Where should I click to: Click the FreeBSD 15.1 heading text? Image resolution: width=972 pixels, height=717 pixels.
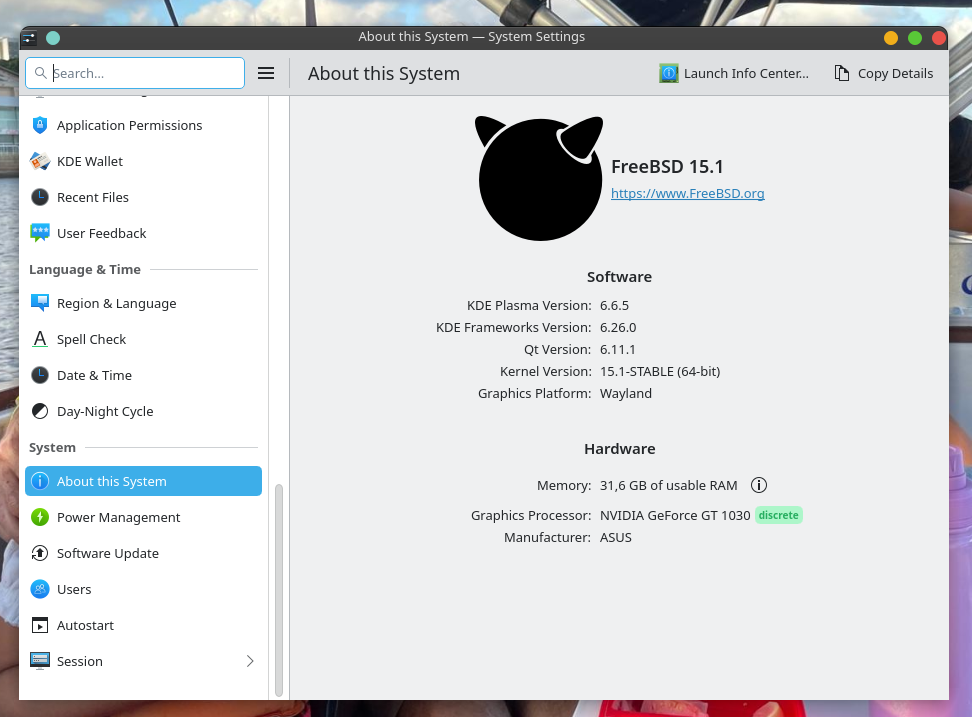click(667, 167)
